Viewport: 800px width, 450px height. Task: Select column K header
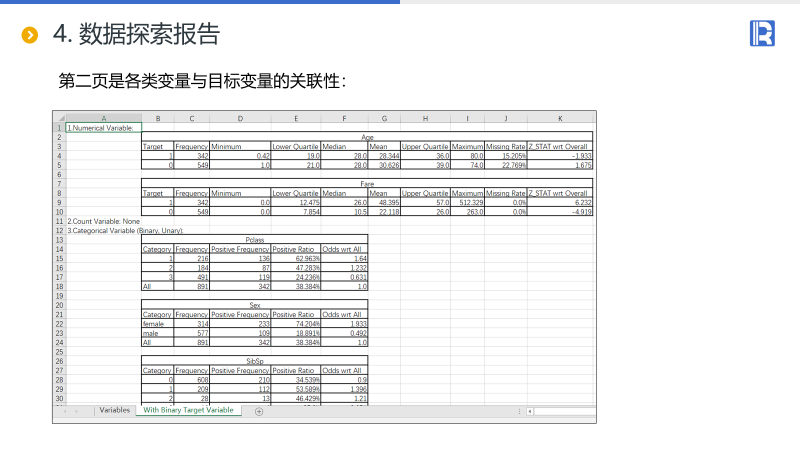coord(560,118)
